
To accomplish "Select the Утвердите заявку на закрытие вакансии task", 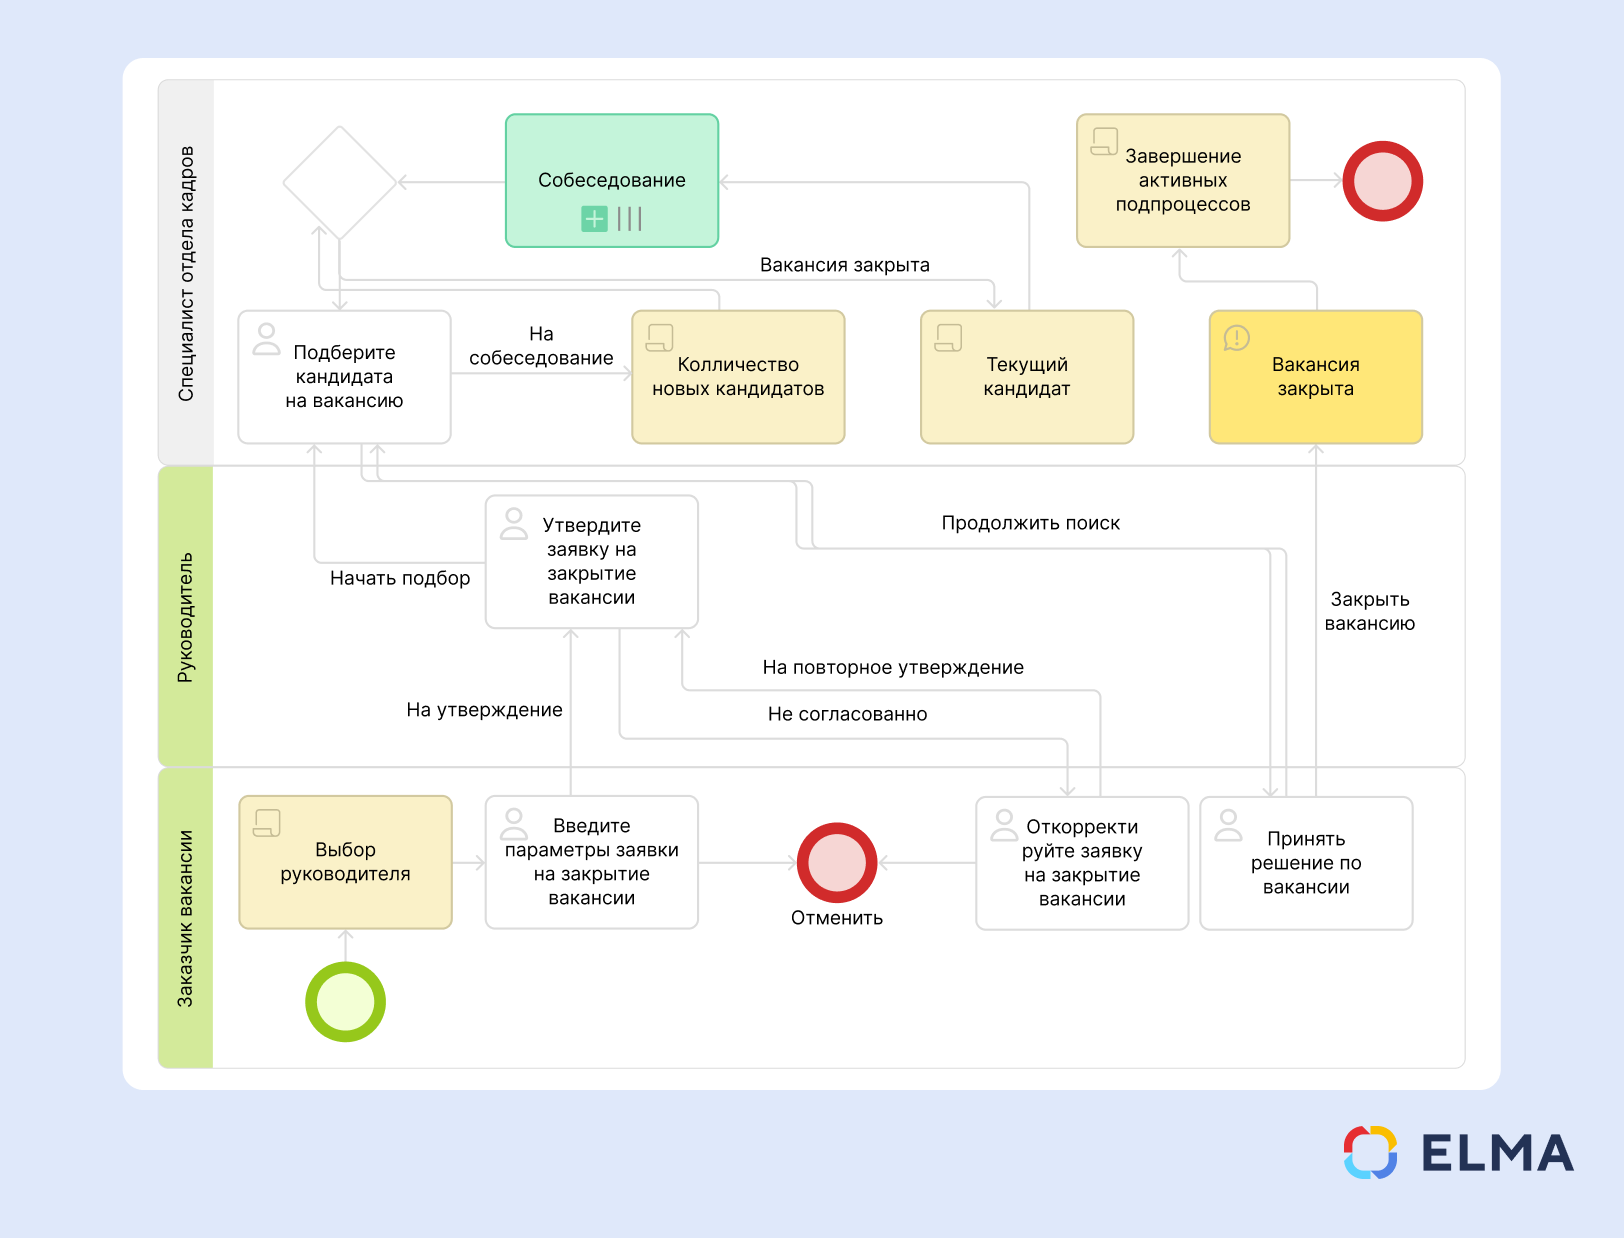I will pos(592,562).
